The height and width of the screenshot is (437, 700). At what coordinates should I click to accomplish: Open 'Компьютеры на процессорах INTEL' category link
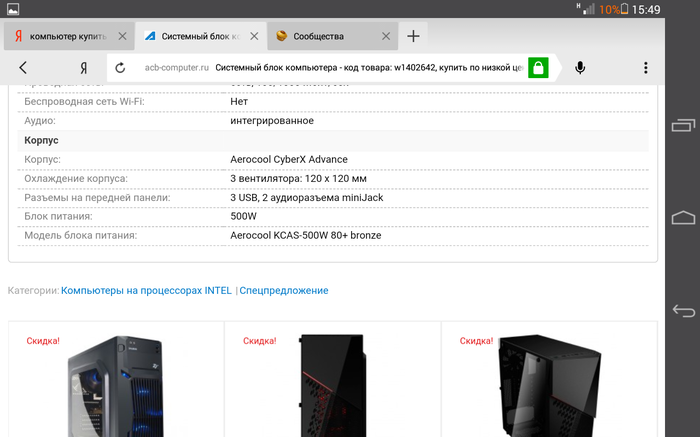146,291
